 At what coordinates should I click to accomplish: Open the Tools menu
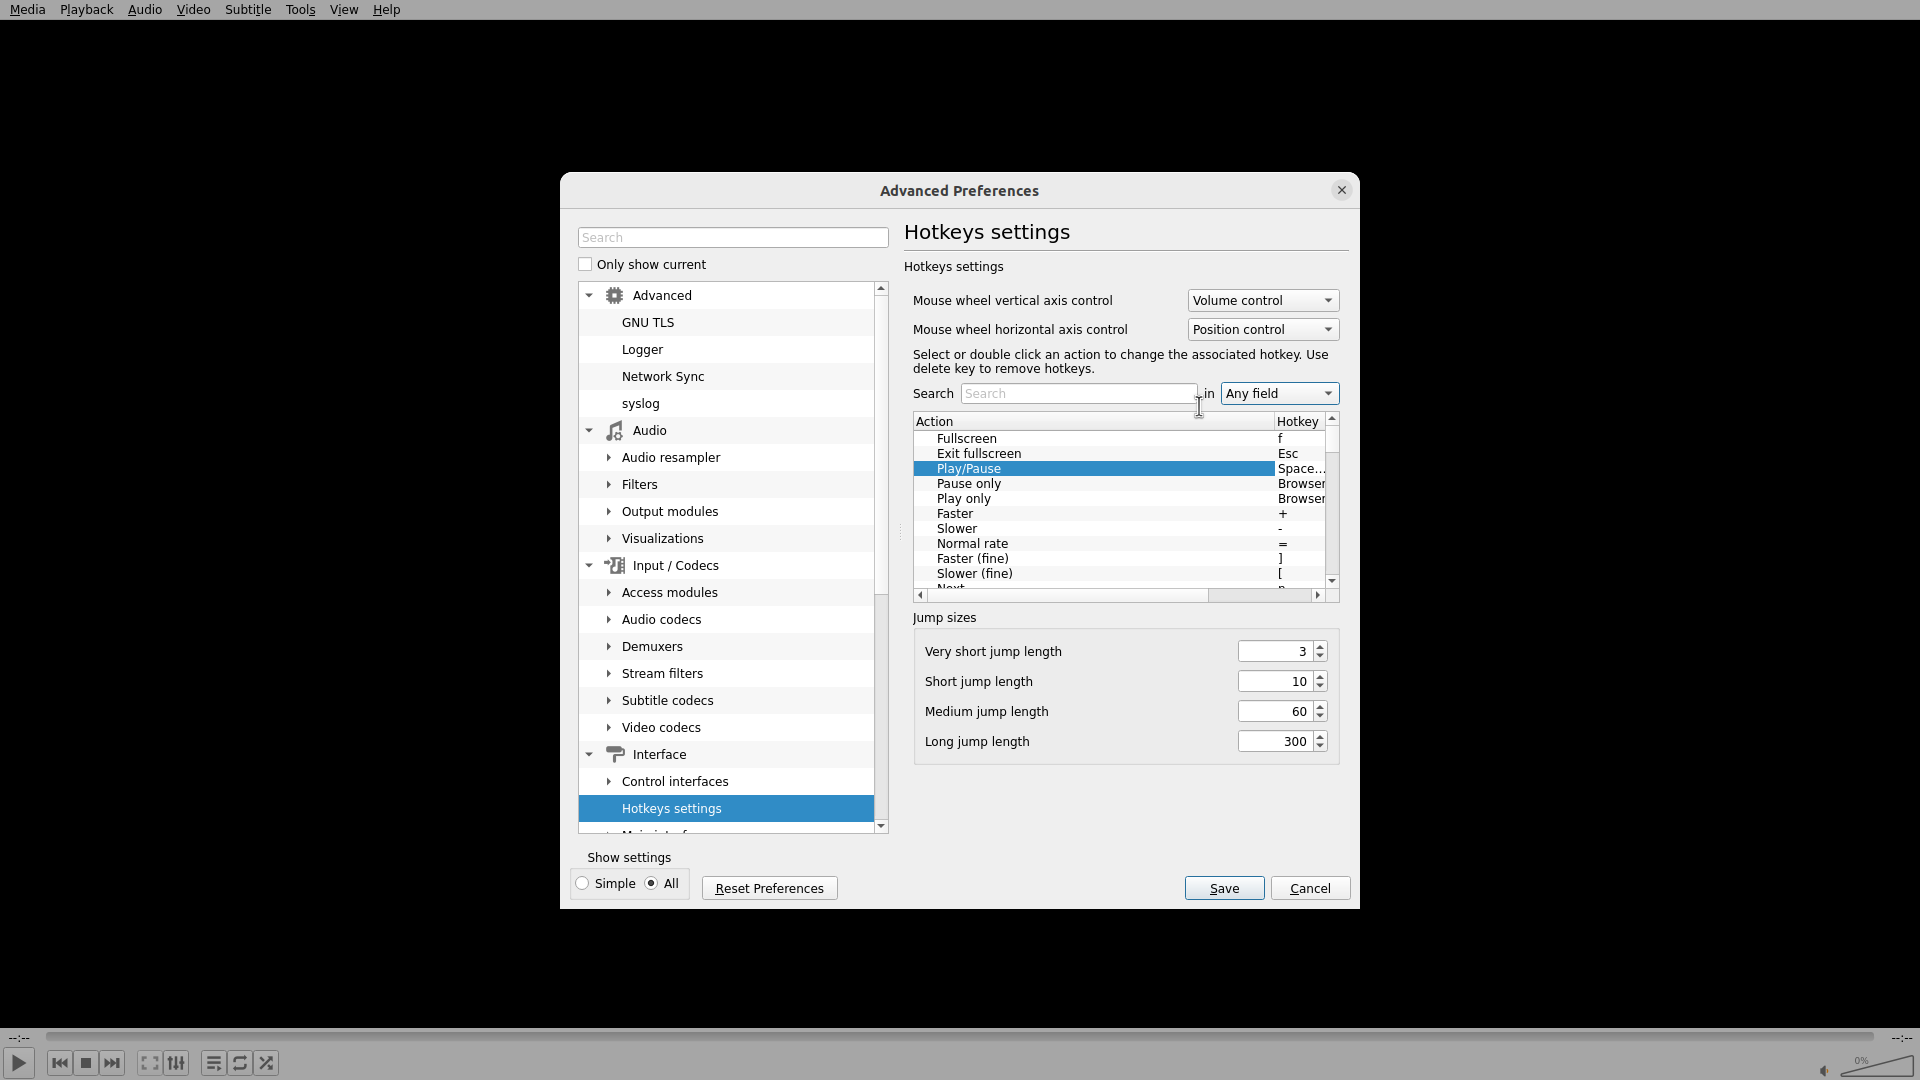300,10
